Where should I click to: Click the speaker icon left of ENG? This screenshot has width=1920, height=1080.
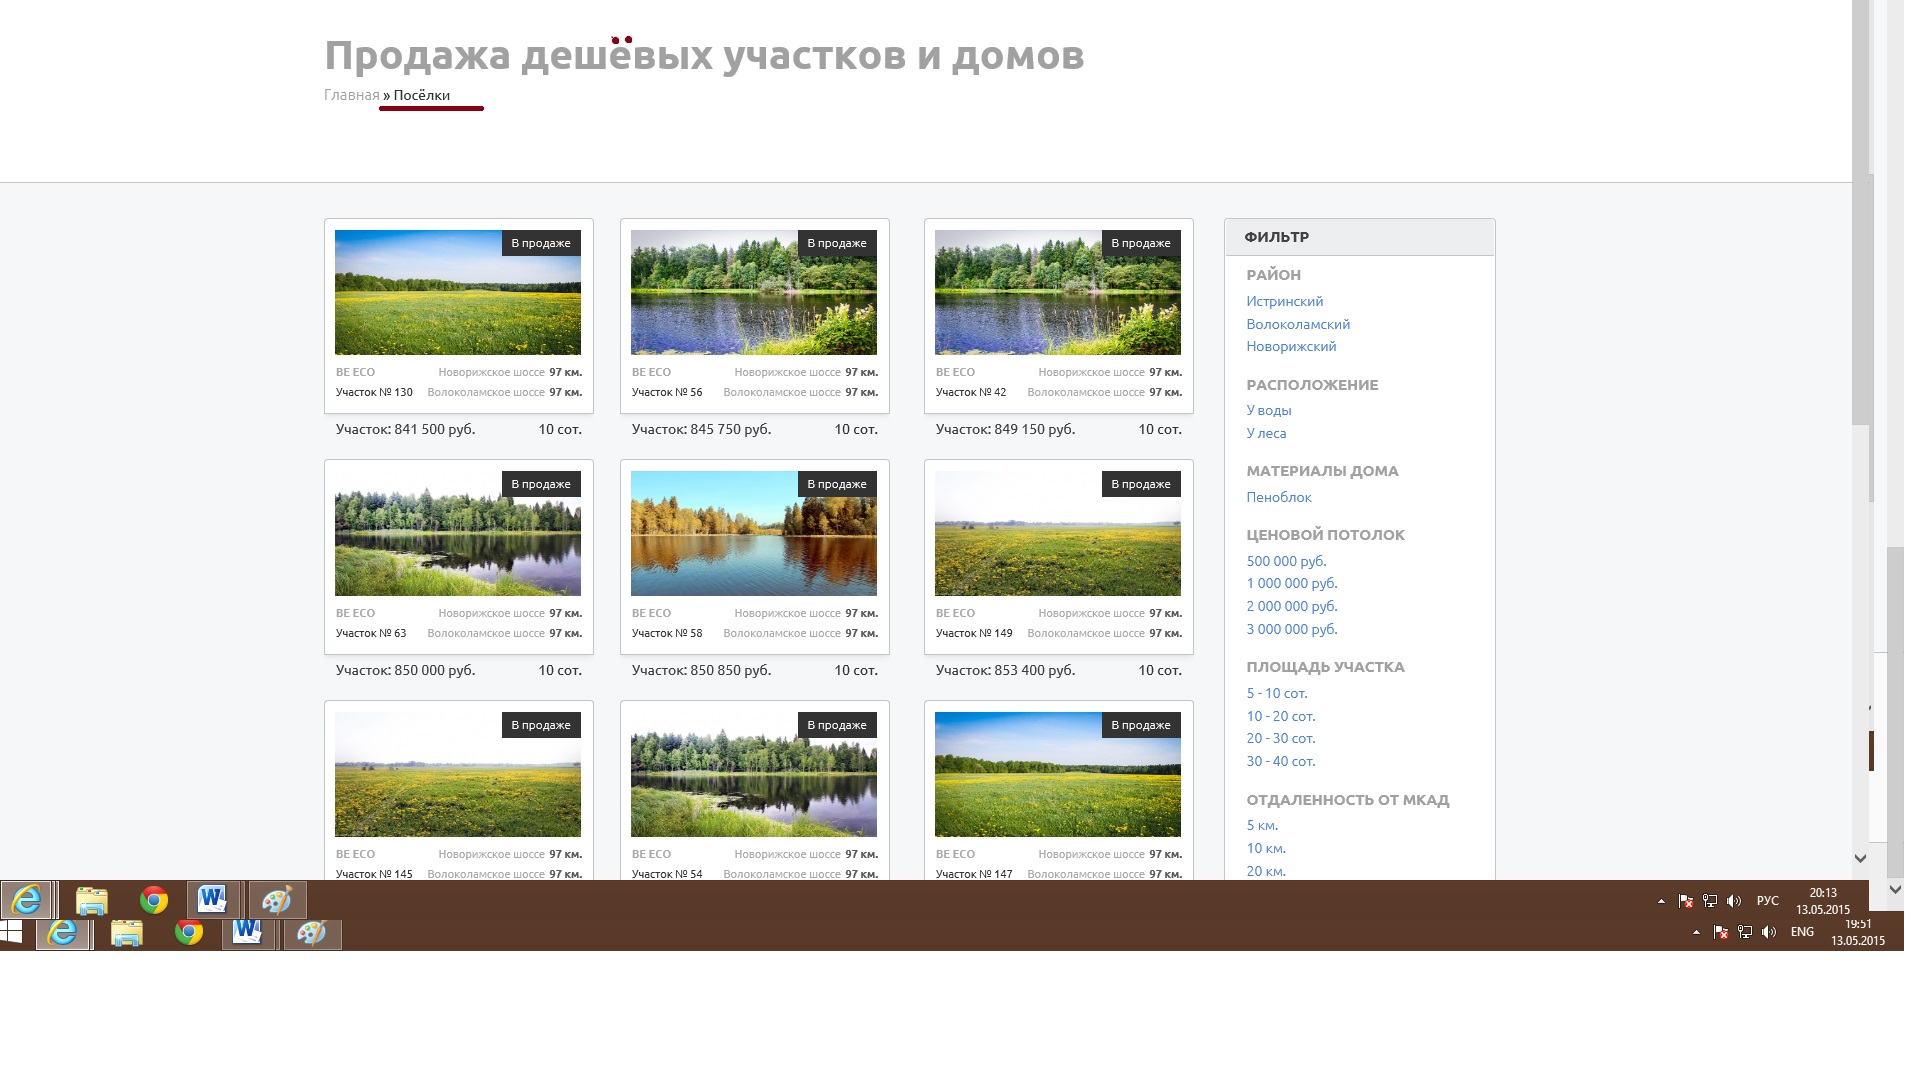pyautogui.click(x=1769, y=932)
